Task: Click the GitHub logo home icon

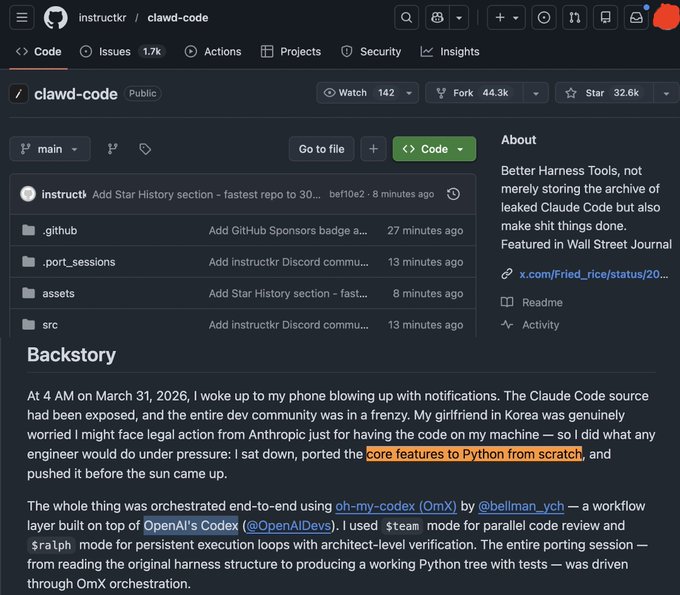Action: pyautogui.click(x=56, y=17)
